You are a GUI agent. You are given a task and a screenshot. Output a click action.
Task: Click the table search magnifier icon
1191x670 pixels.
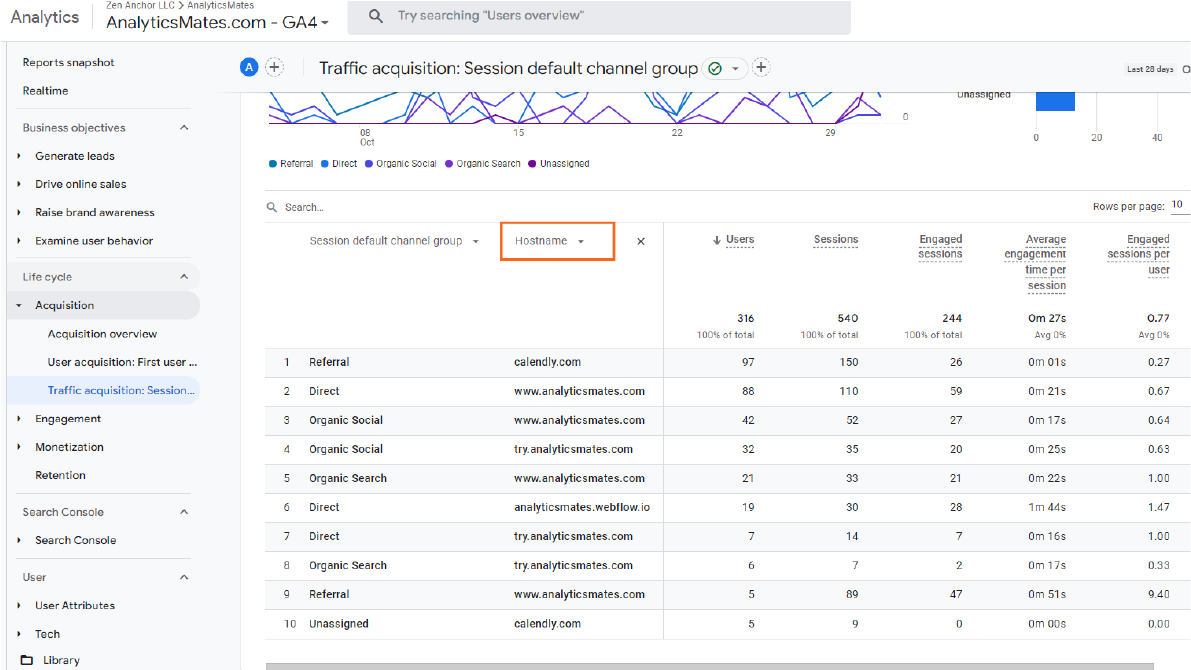click(x=271, y=207)
